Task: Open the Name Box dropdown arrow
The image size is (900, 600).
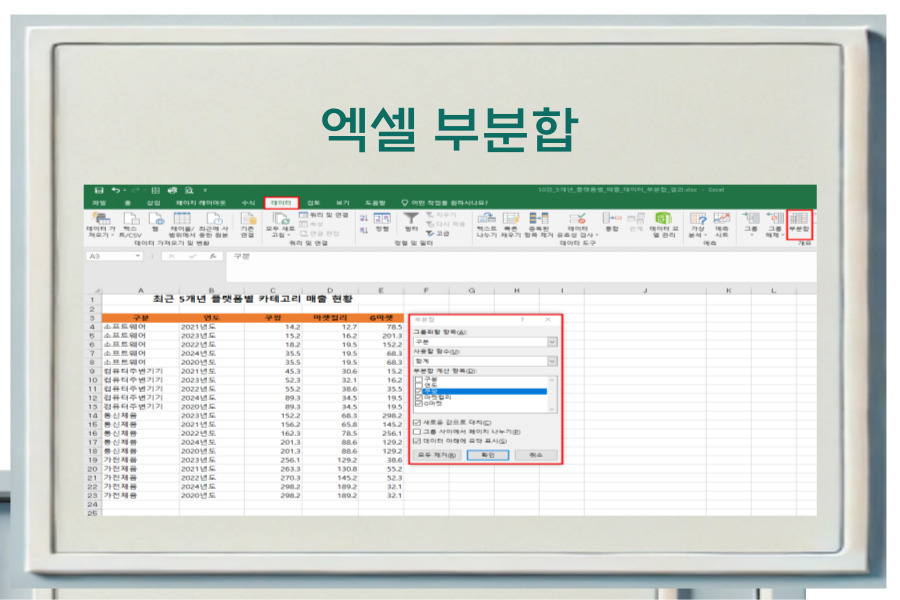Action: 138,256
